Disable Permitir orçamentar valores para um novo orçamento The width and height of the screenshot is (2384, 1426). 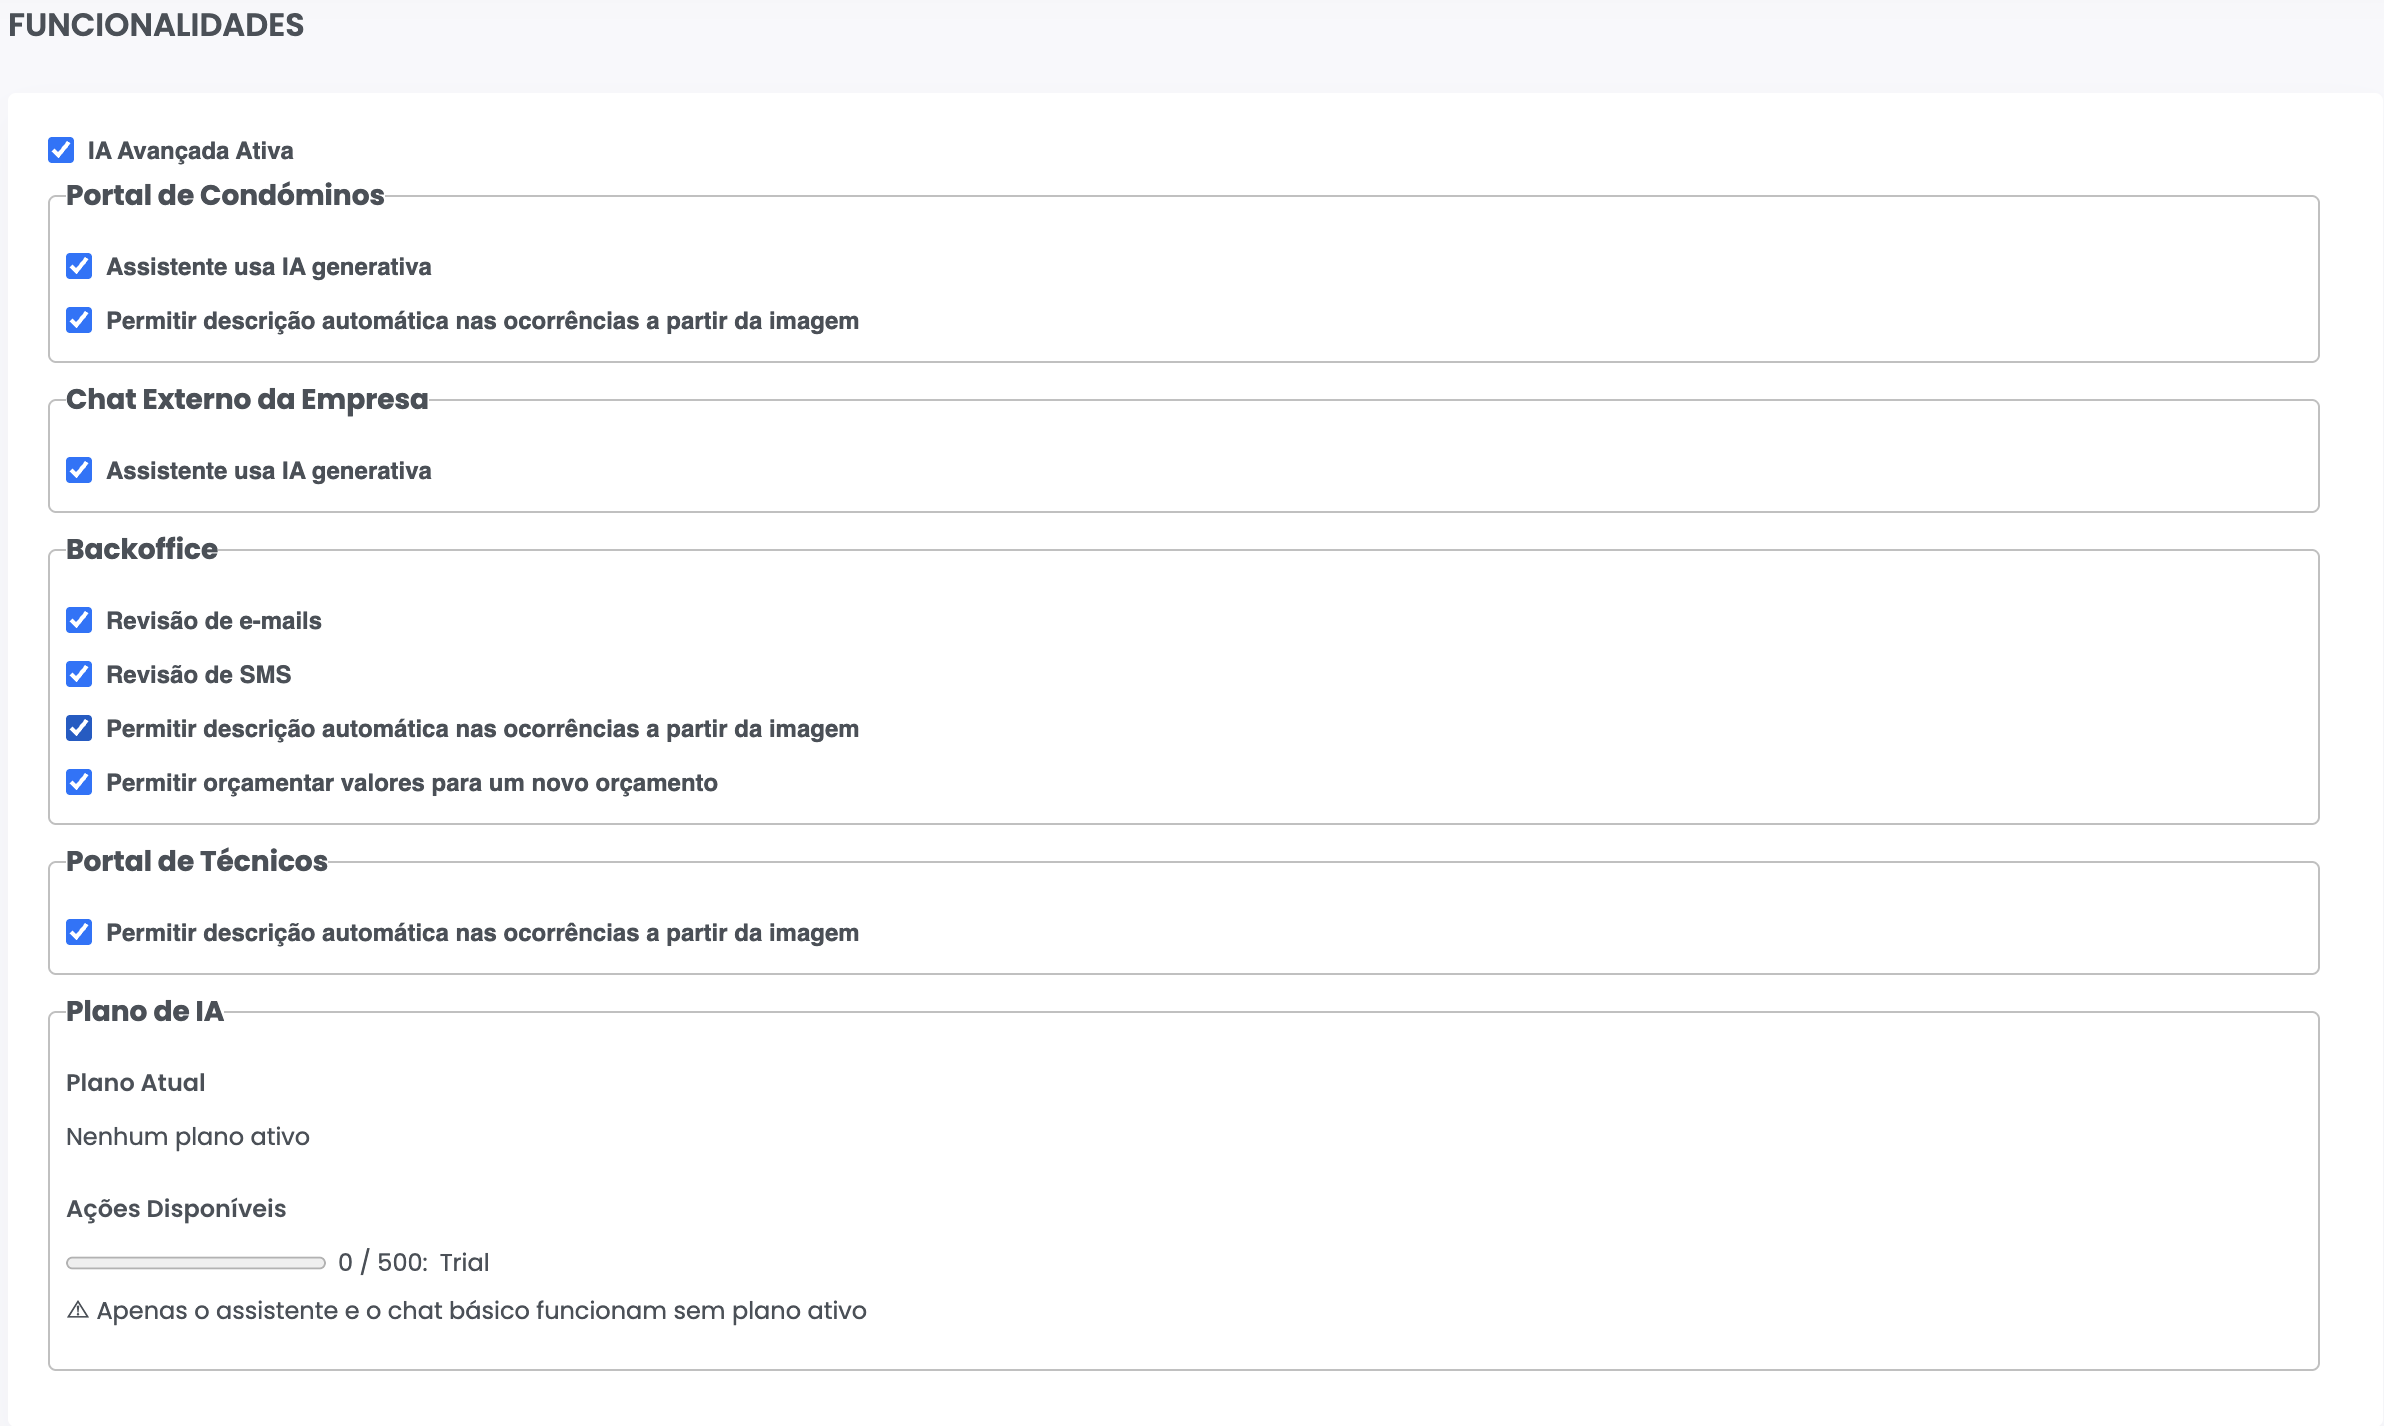coord(80,782)
